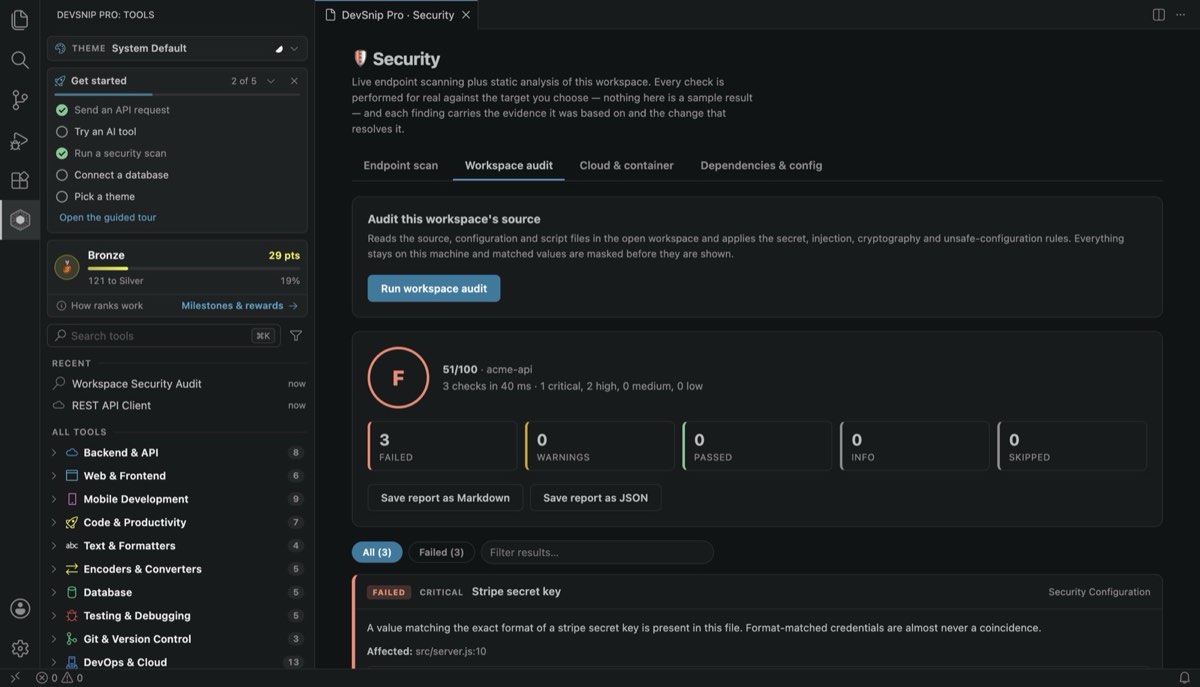Focus the Search tools input field
1200x687 pixels.
tap(165, 336)
